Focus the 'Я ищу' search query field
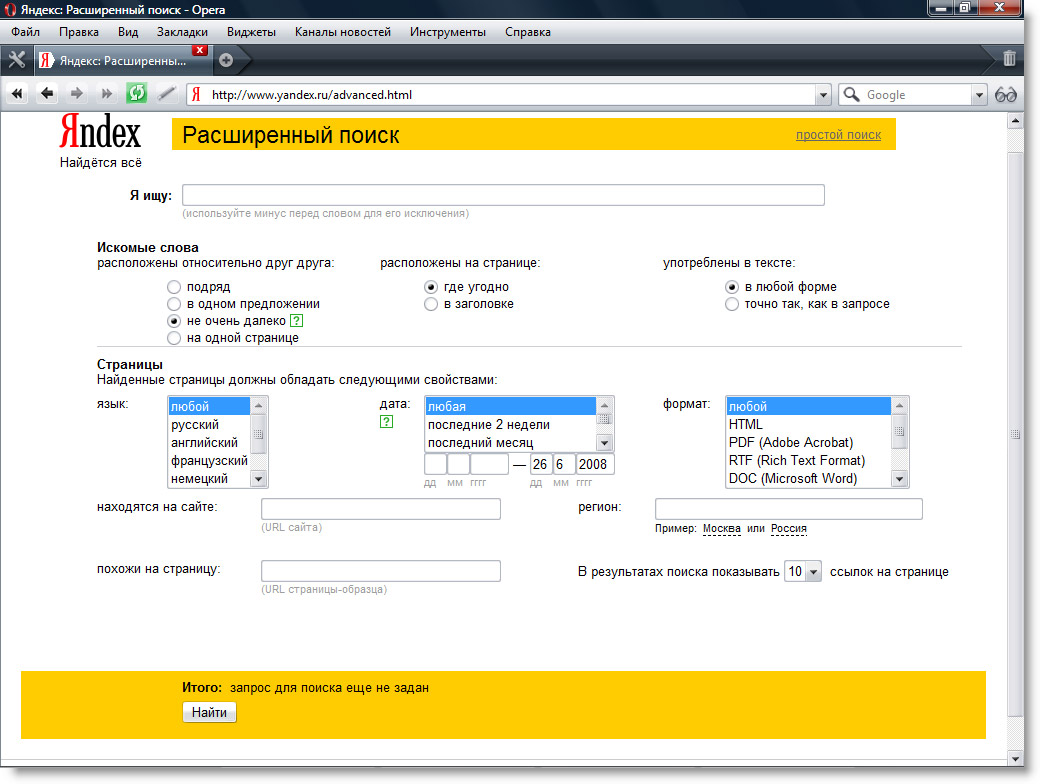The height and width of the screenshot is (784, 1040). point(503,195)
